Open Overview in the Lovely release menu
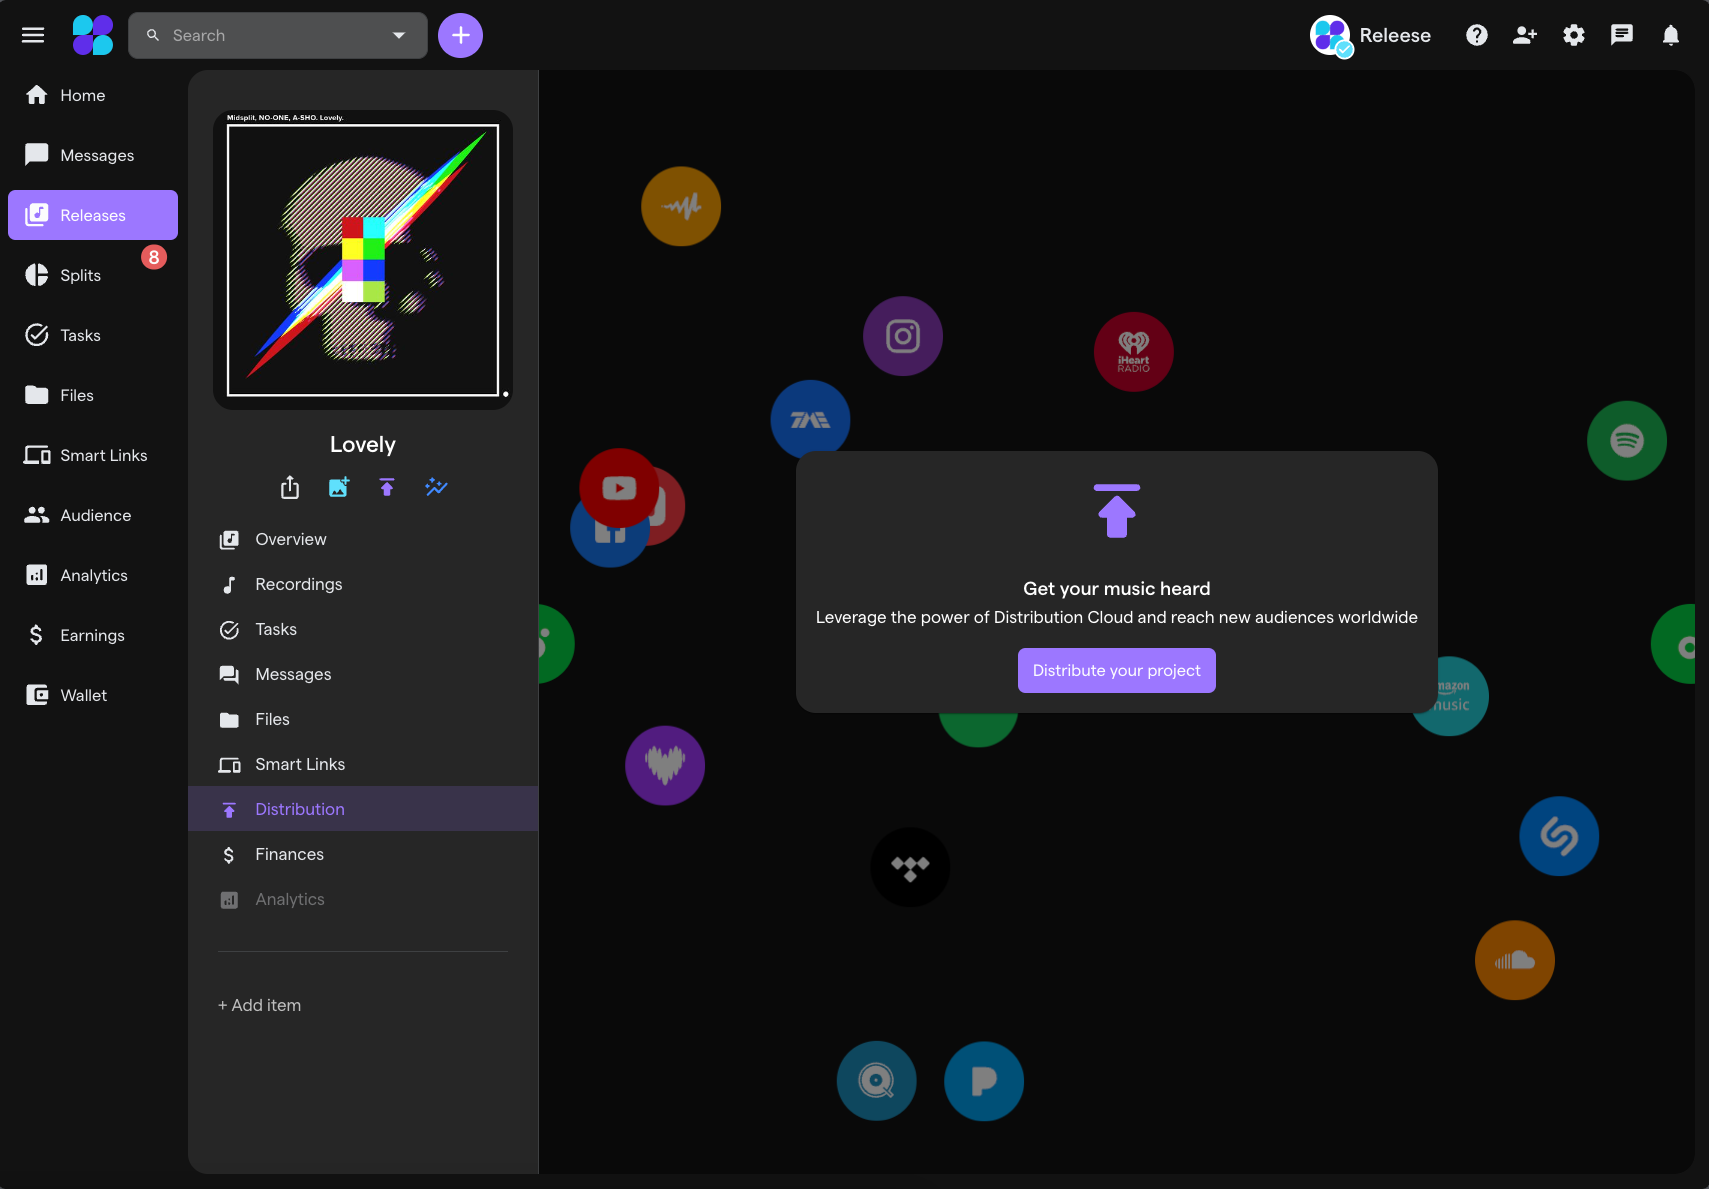The width and height of the screenshot is (1709, 1189). click(363, 539)
